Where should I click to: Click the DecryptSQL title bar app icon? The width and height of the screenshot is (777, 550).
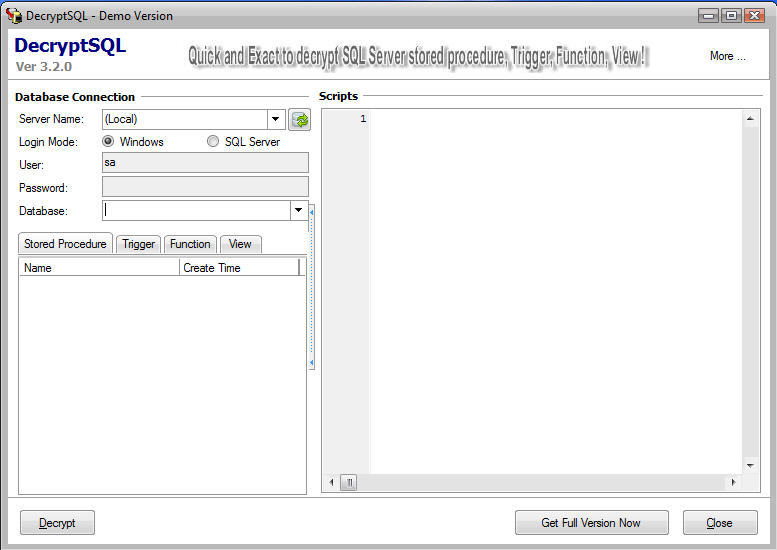pyautogui.click(x=14, y=15)
